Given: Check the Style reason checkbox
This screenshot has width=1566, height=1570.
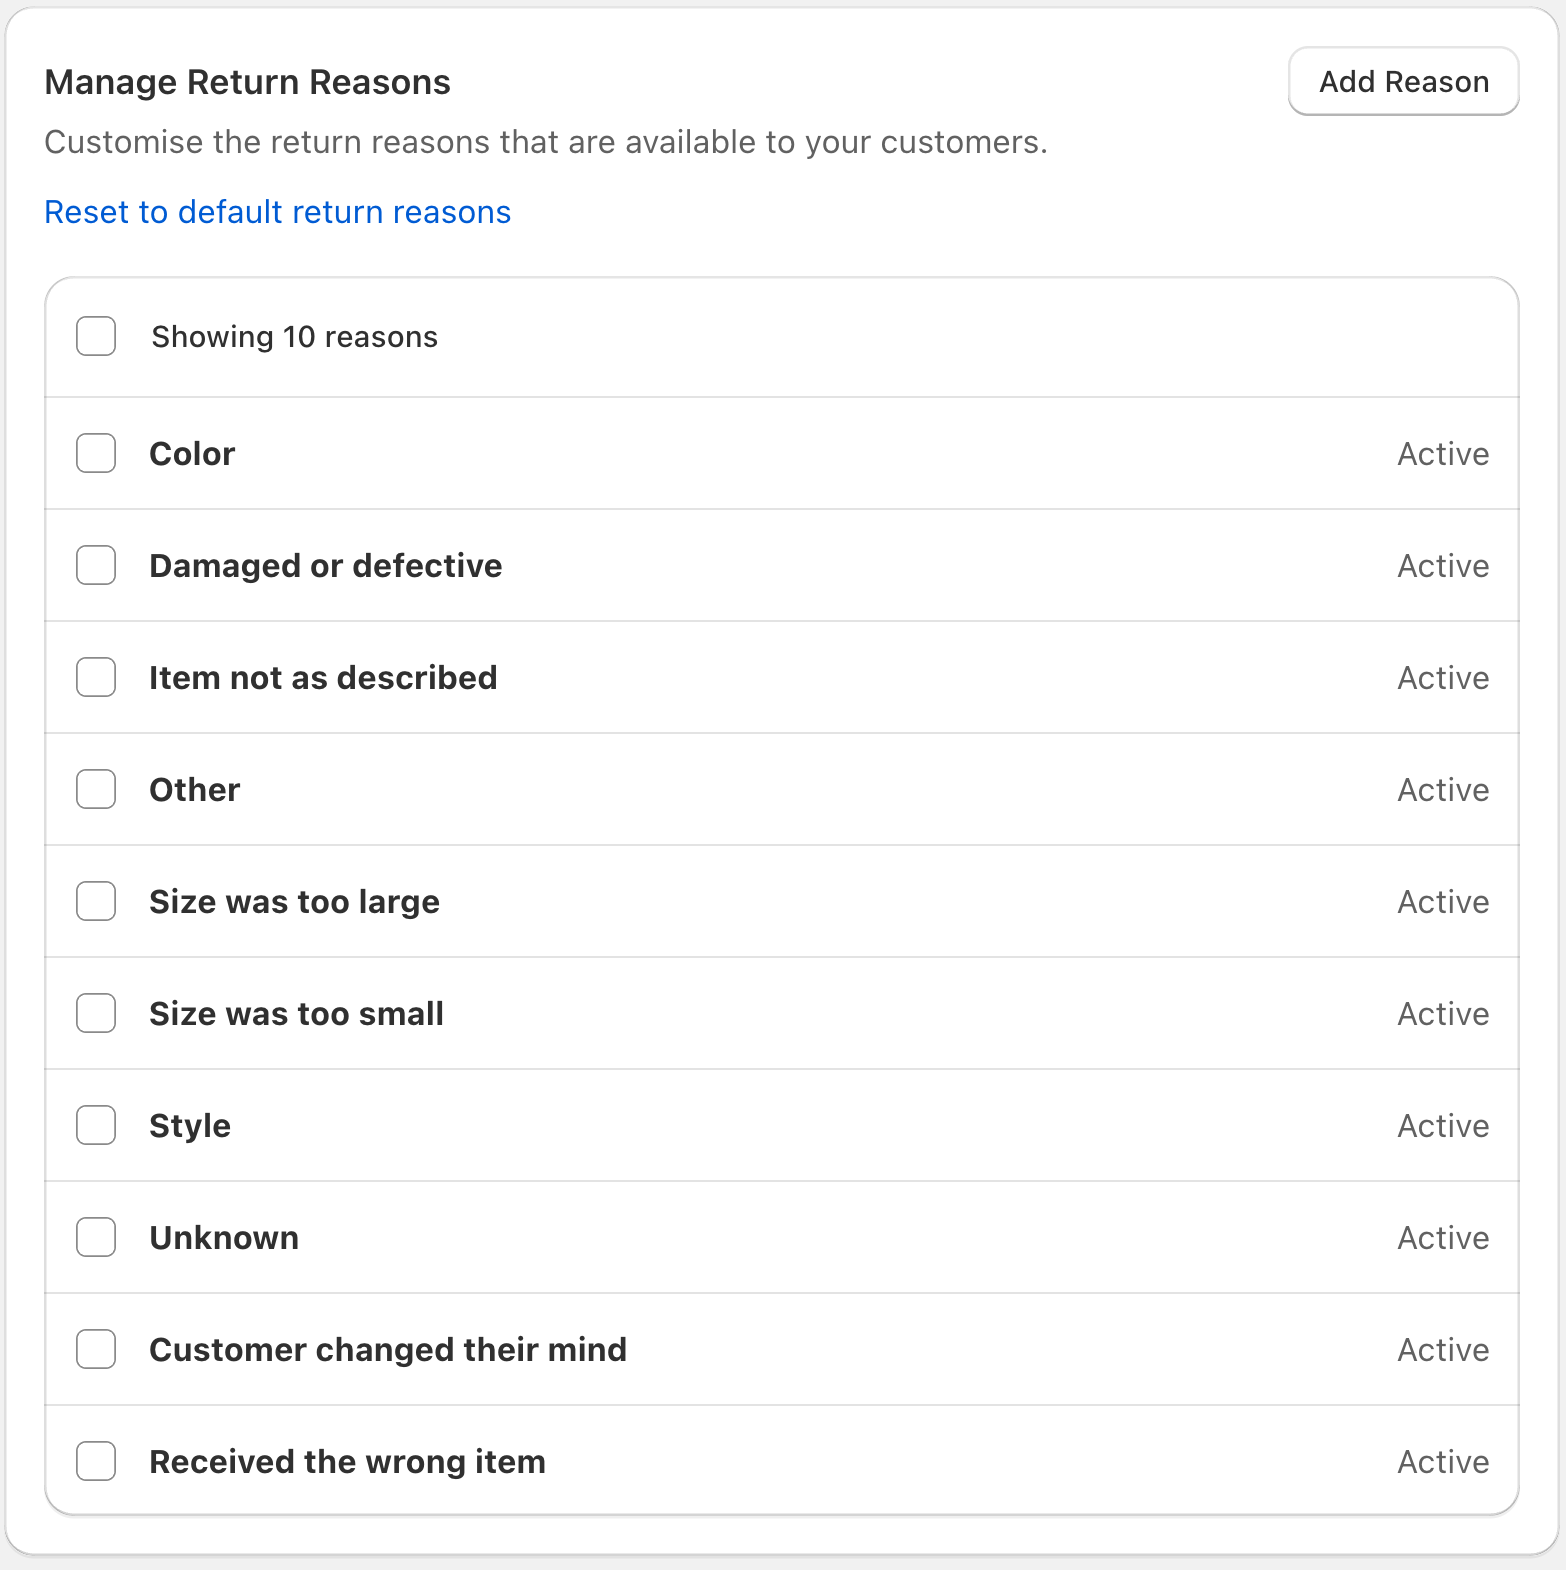Looking at the screenshot, I should pos(96,1126).
